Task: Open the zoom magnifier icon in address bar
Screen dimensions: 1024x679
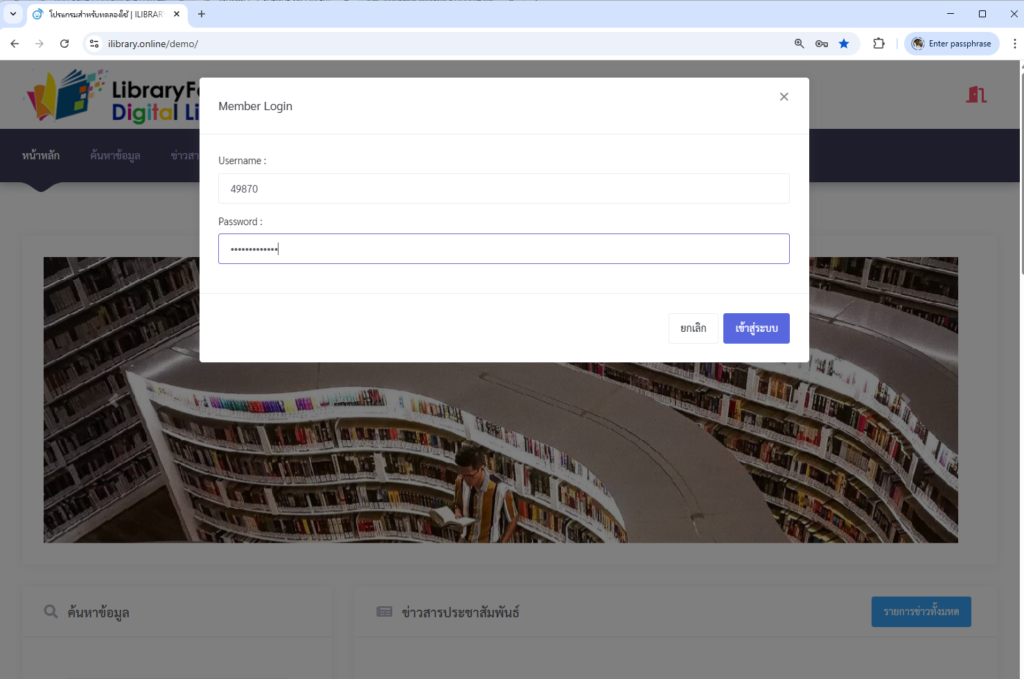Action: pos(798,44)
